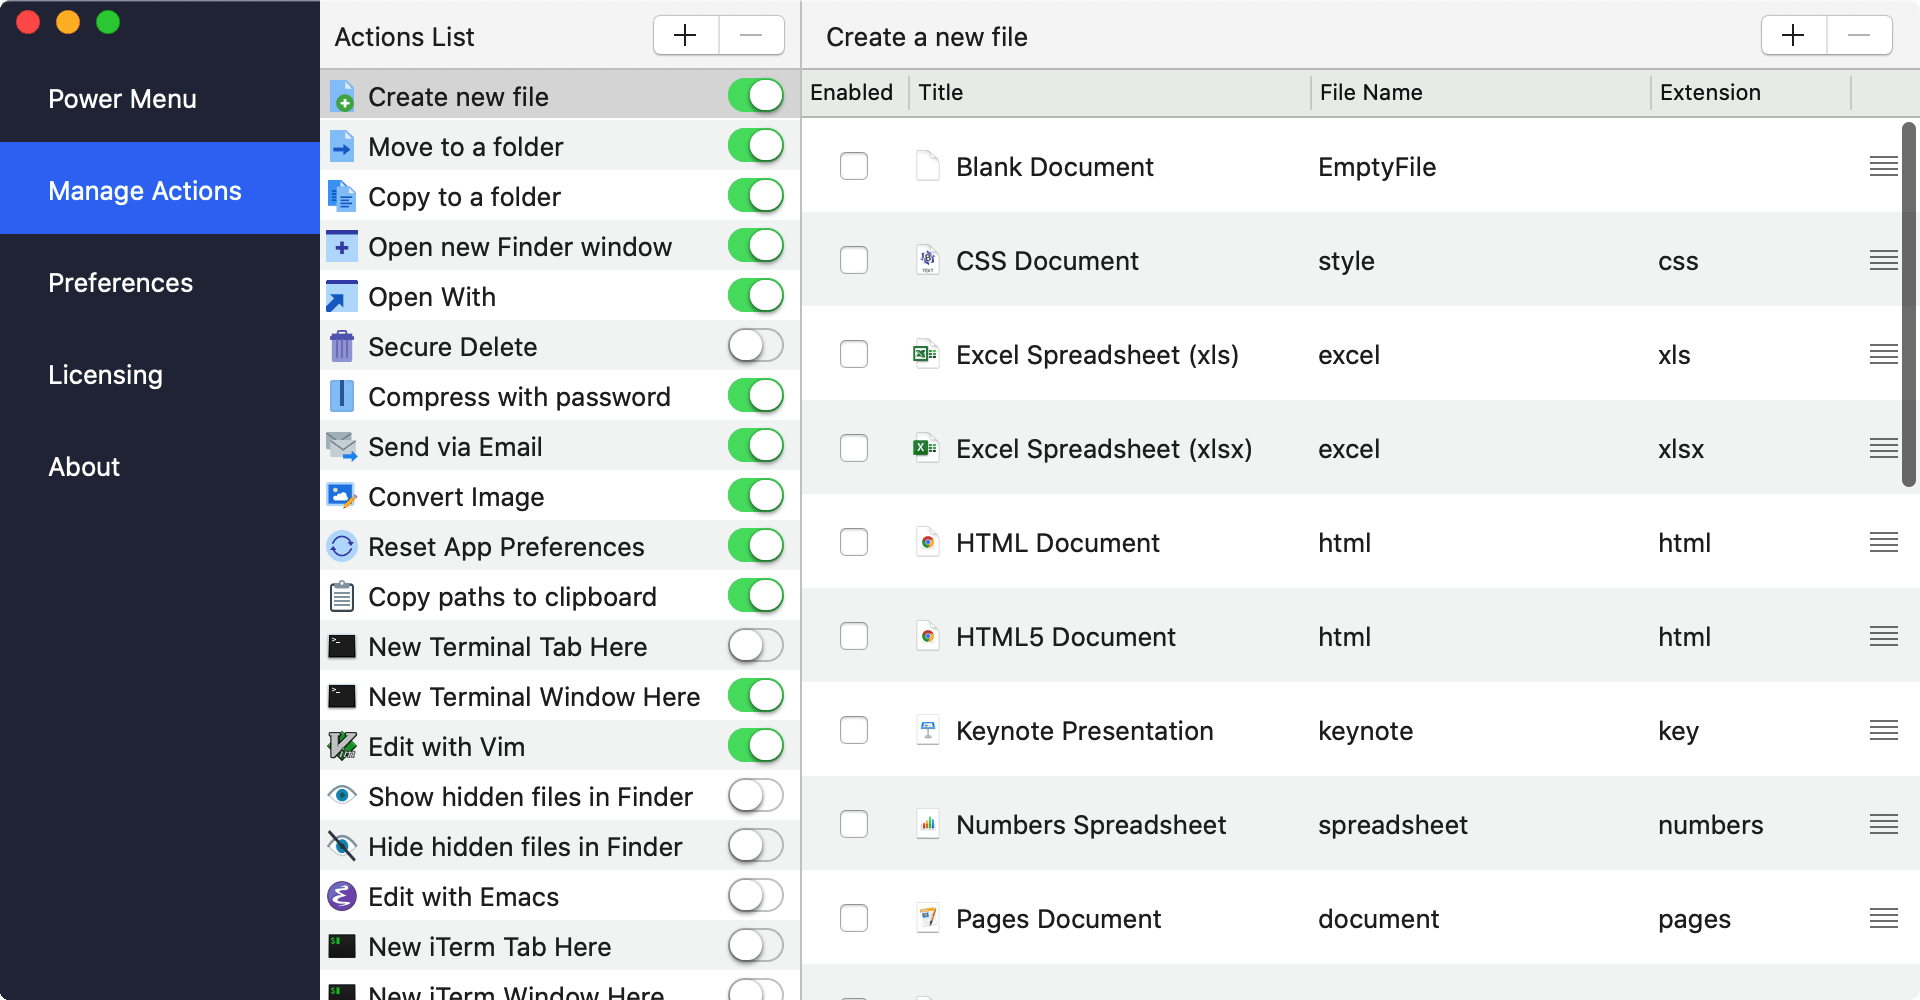
Task: Sort by the File Name column header
Action: [x=1480, y=92]
